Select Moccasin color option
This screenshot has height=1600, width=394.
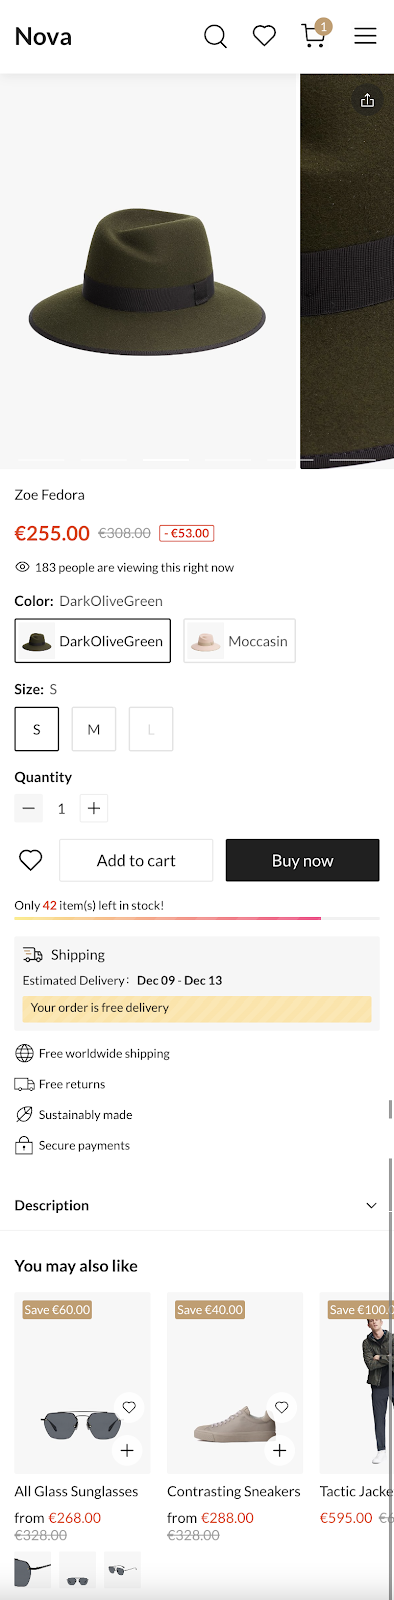click(239, 641)
